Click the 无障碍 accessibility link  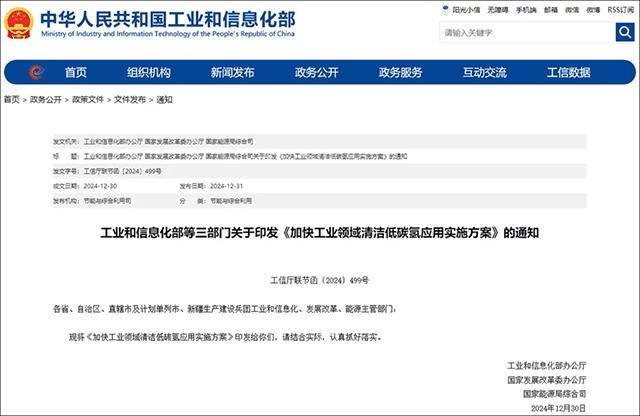point(498,10)
